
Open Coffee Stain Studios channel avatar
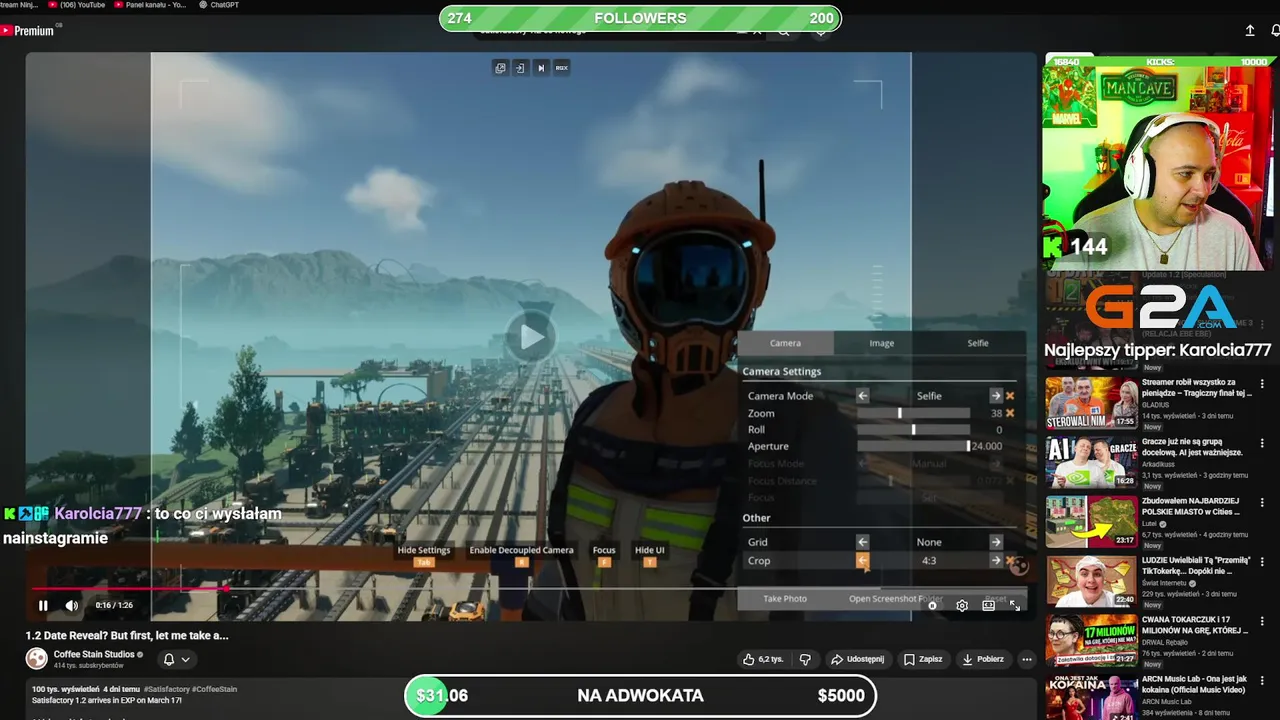[37, 658]
